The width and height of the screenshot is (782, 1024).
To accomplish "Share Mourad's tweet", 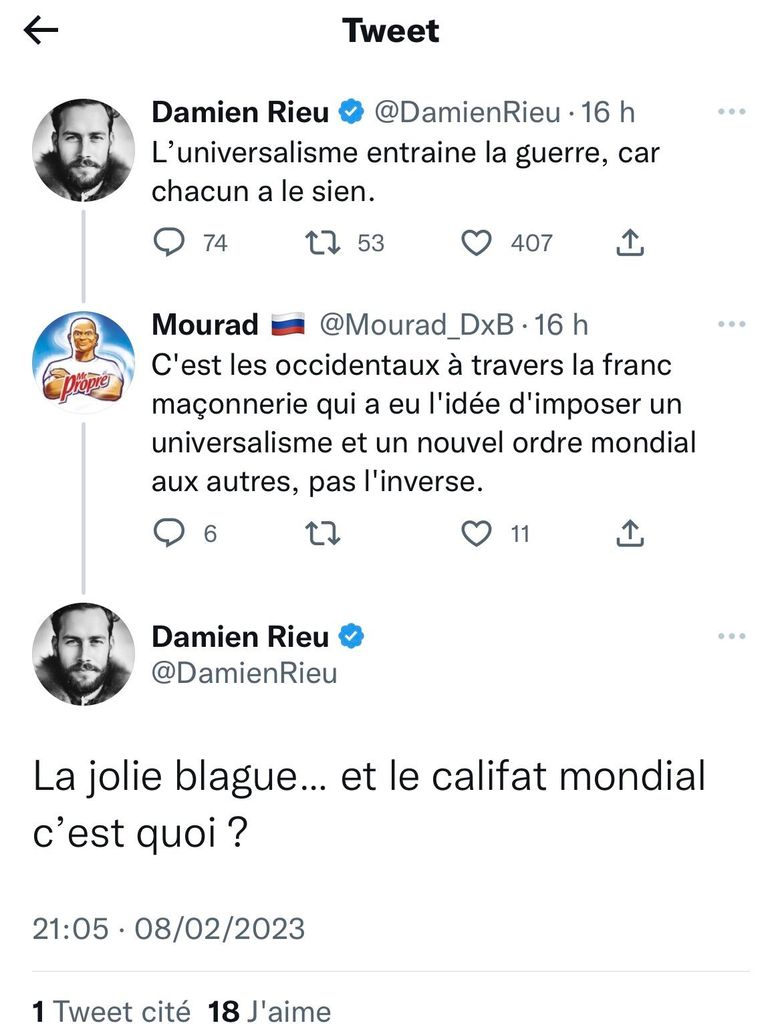I will pos(630,535).
